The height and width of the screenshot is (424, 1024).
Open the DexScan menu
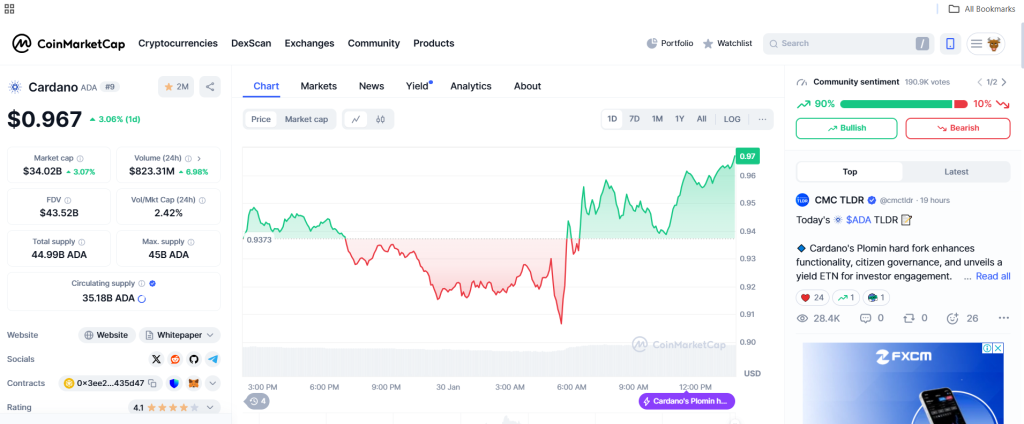(x=251, y=43)
